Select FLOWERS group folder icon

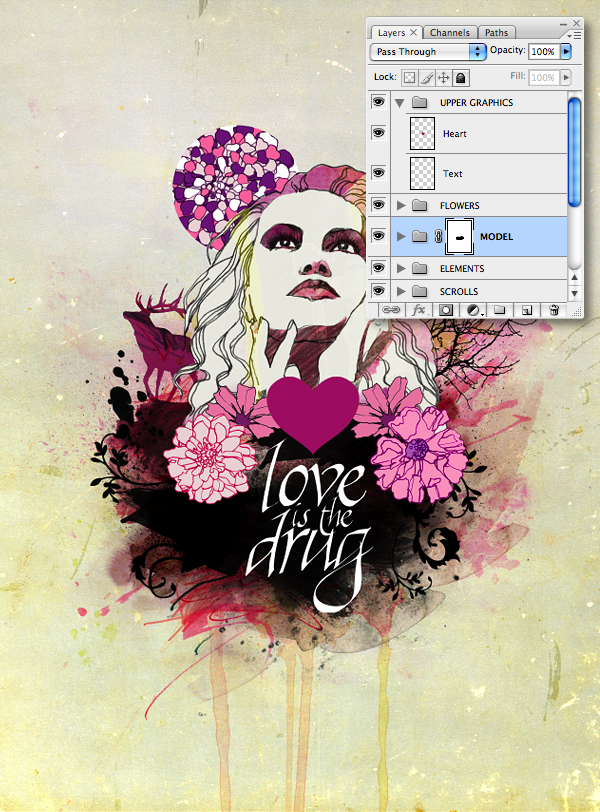click(419, 206)
